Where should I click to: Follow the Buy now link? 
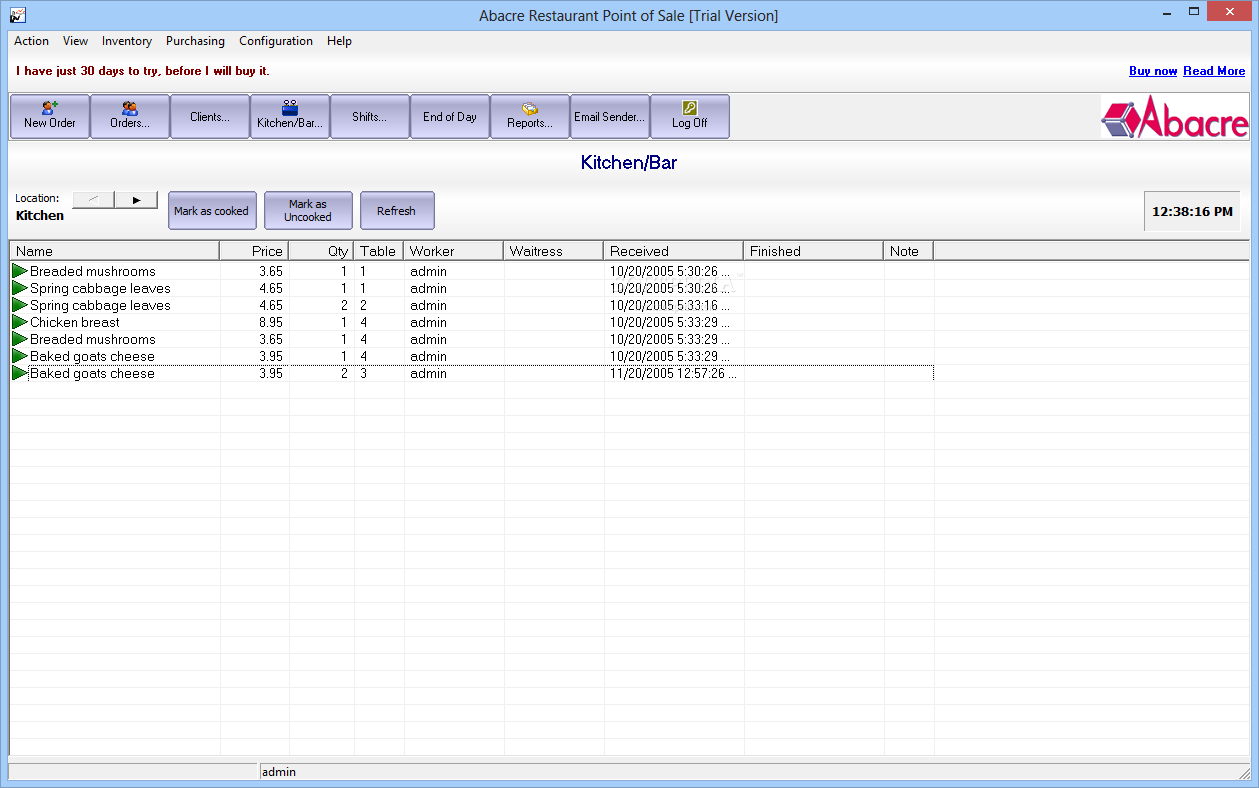[x=1153, y=71]
